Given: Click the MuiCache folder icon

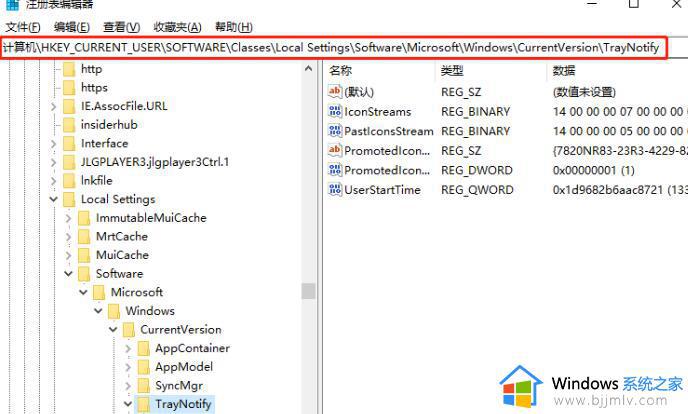Looking at the screenshot, I should [84, 255].
